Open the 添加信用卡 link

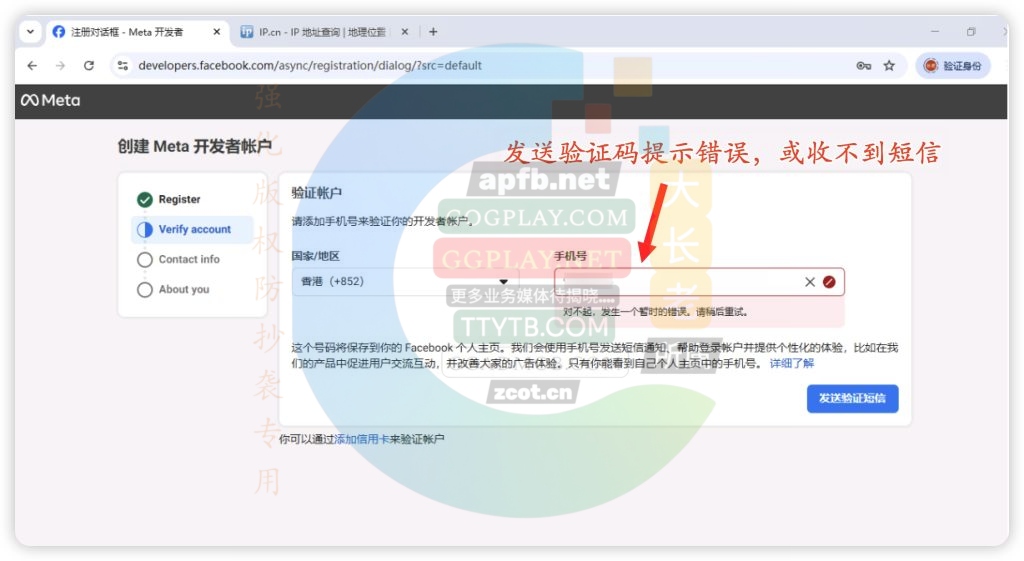[x=361, y=439]
